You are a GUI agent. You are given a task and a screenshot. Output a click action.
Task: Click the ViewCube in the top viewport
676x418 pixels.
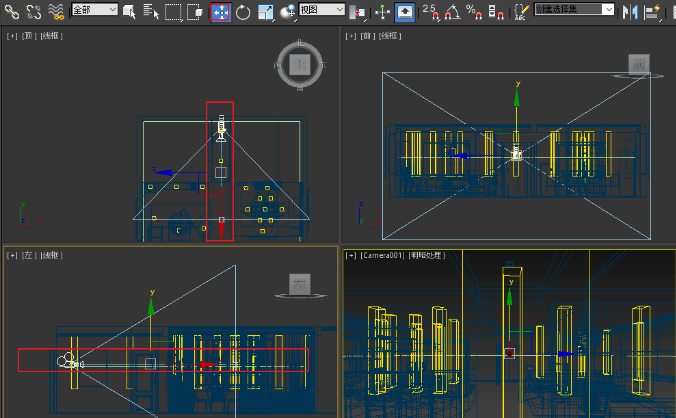click(299, 65)
